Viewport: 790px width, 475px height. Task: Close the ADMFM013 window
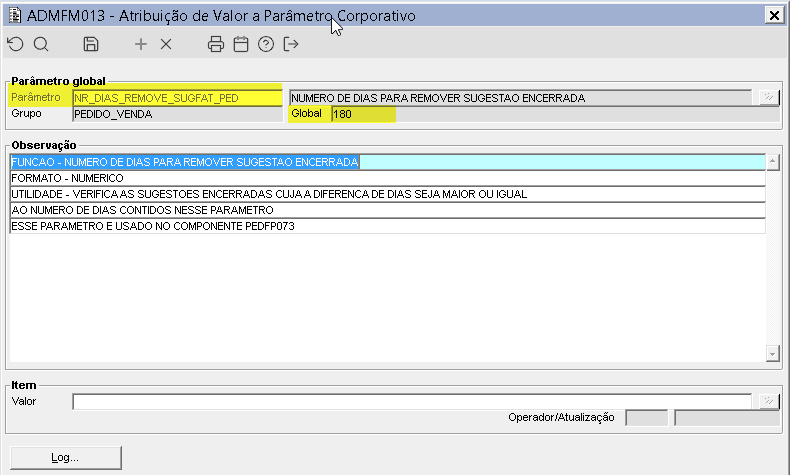point(774,16)
